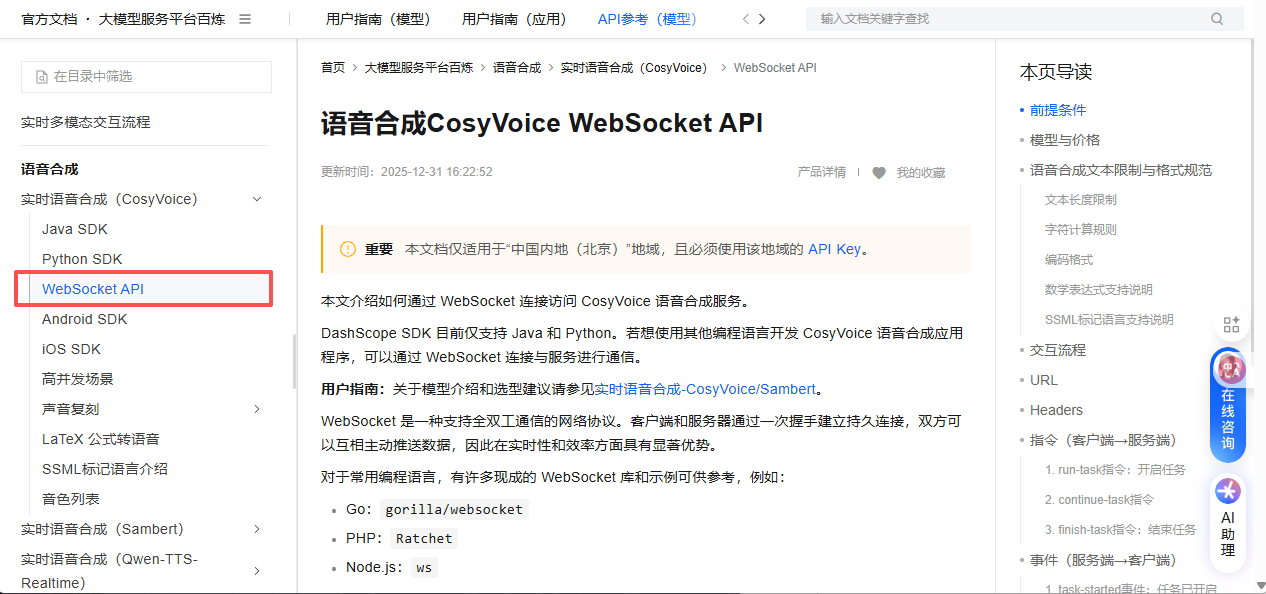
Task: Open the hamburger menu beside 大模型服务平台百炼
Action: [x=245, y=19]
